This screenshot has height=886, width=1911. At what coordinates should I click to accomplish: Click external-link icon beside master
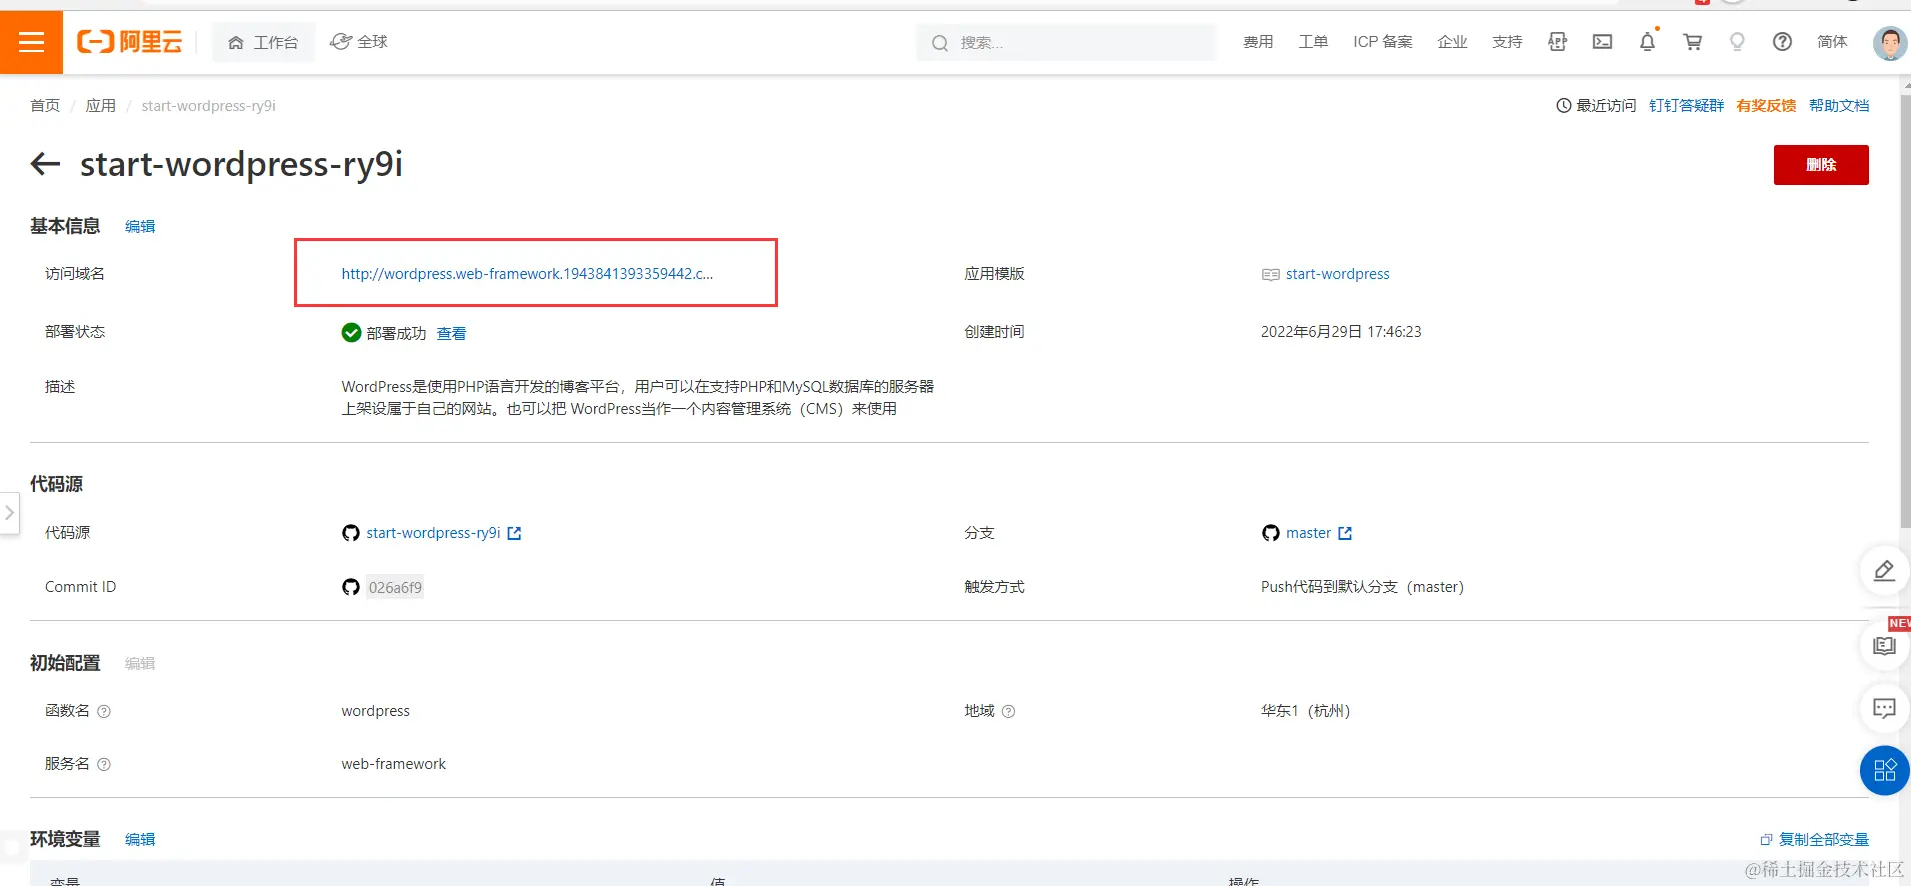pos(1345,533)
